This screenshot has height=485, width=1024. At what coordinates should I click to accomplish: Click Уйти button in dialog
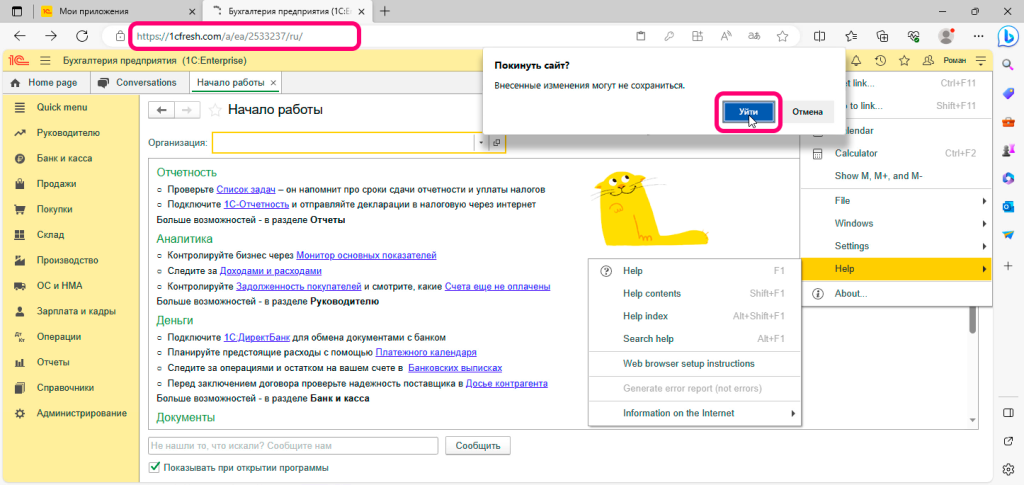coord(748,112)
